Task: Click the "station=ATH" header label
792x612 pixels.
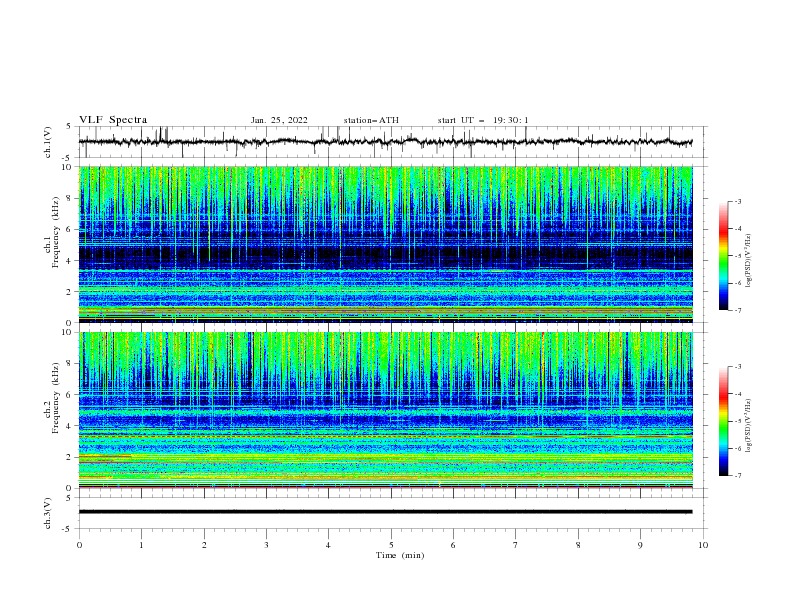Action: tap(371, 120)
